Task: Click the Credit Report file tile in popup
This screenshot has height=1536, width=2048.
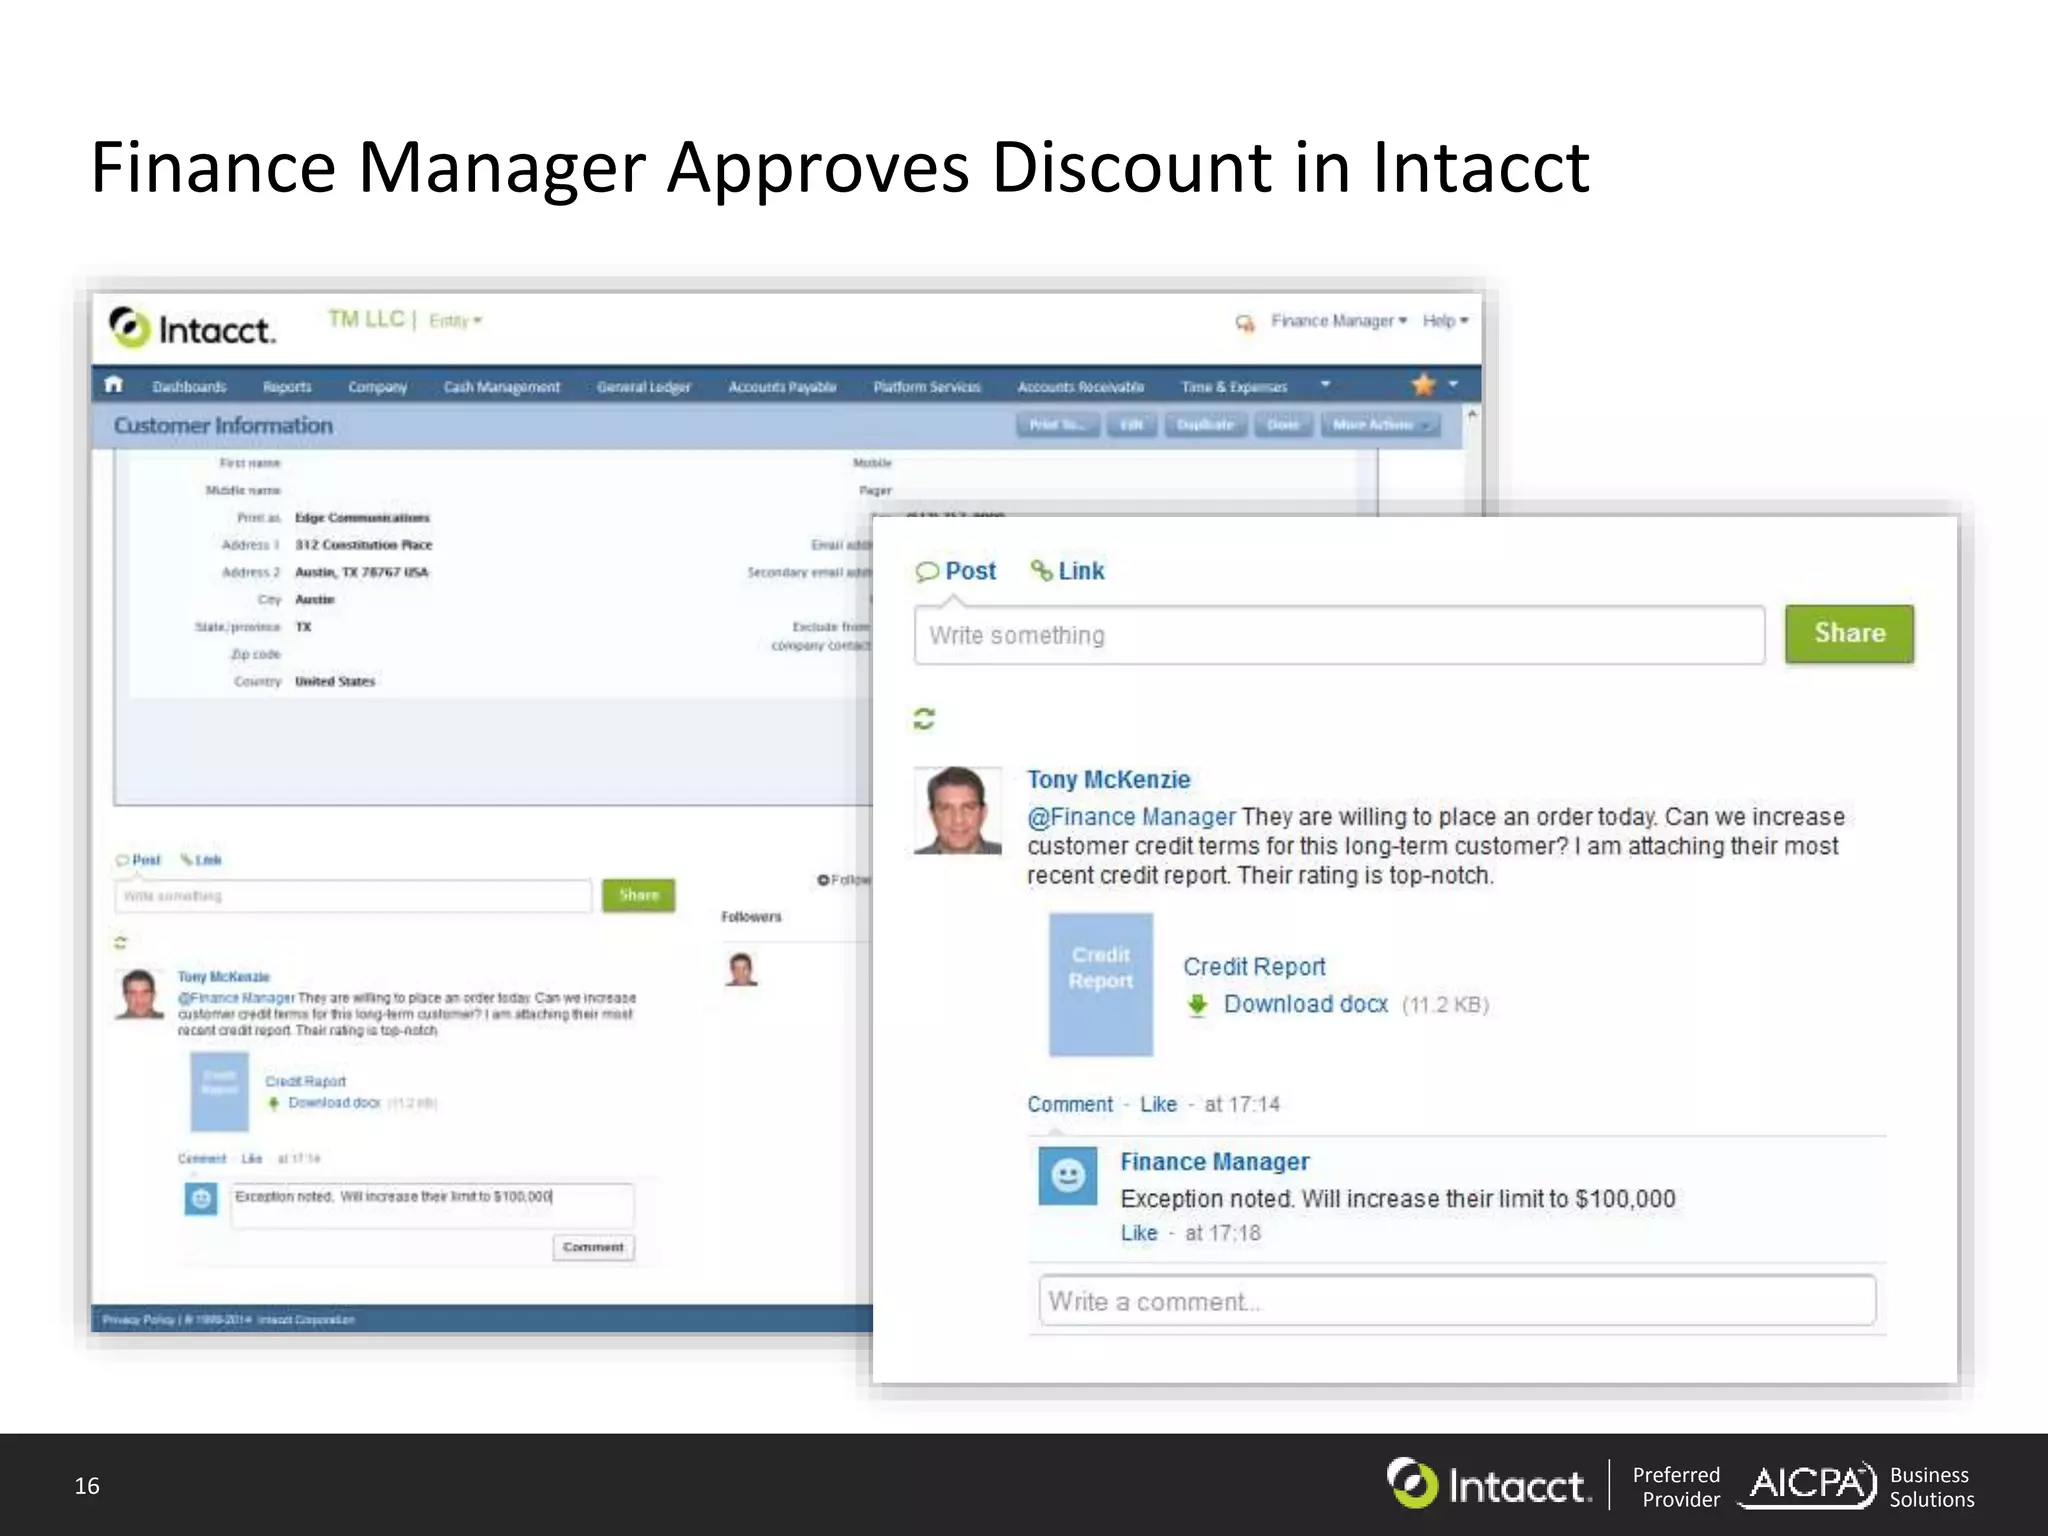Action: click(1100, 984)
